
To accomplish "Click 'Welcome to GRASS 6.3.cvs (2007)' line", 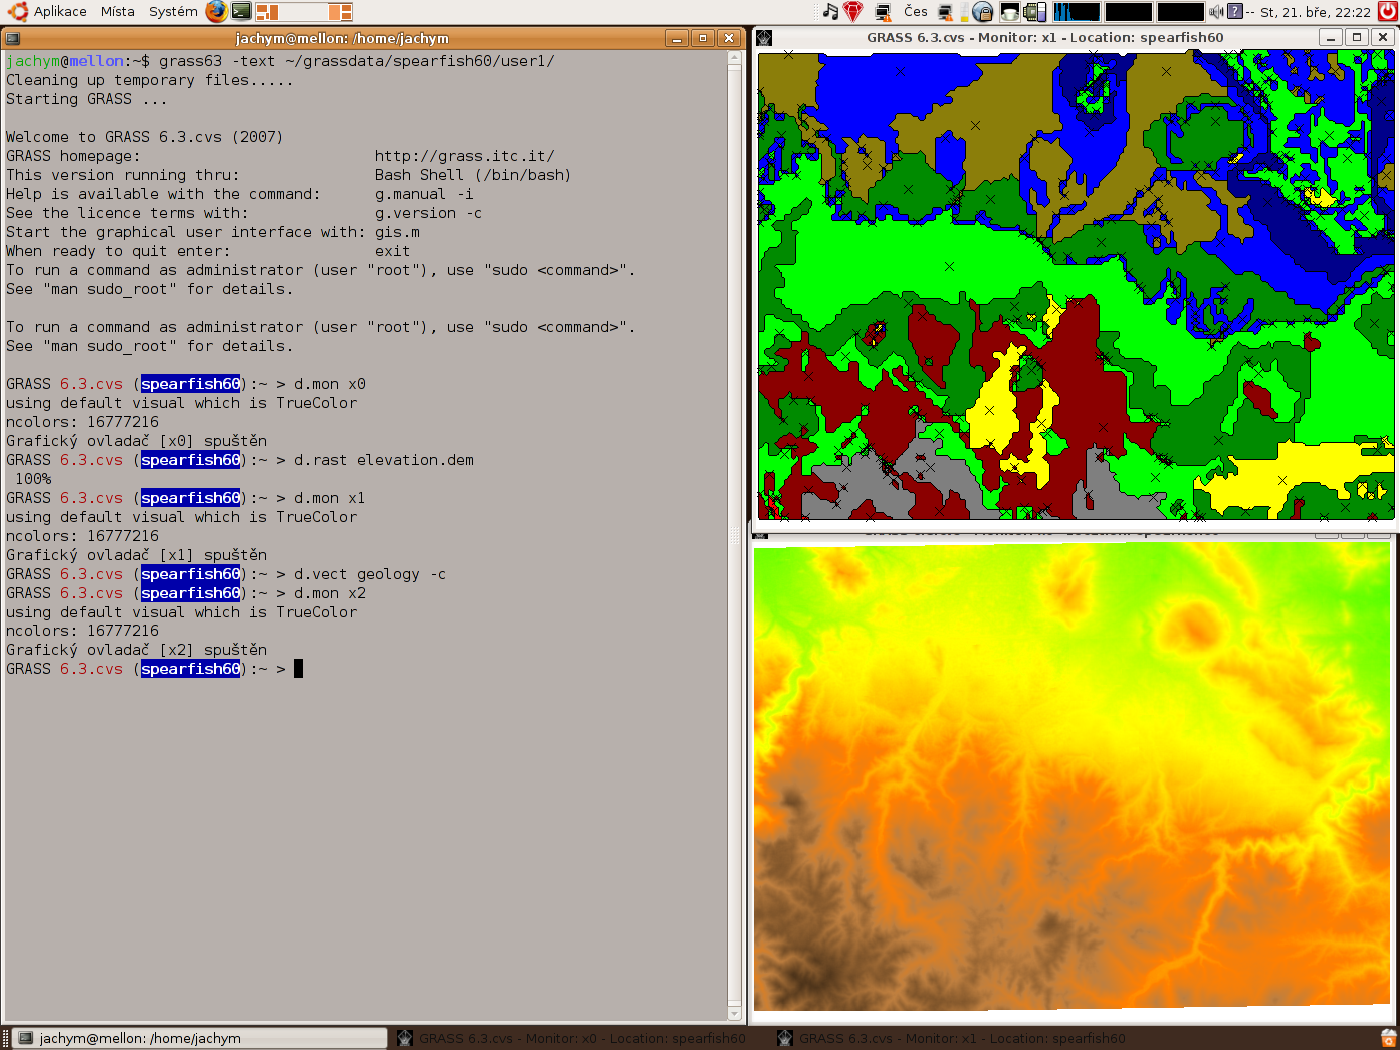I will tap(145, 137).
